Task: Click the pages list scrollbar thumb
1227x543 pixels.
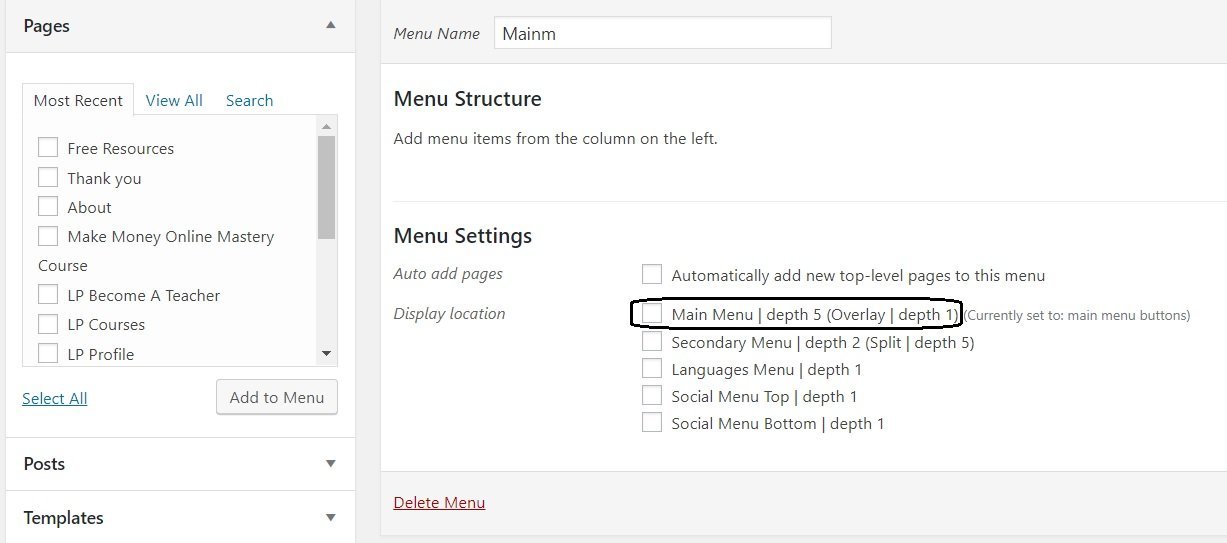Action: coord(326,185)
